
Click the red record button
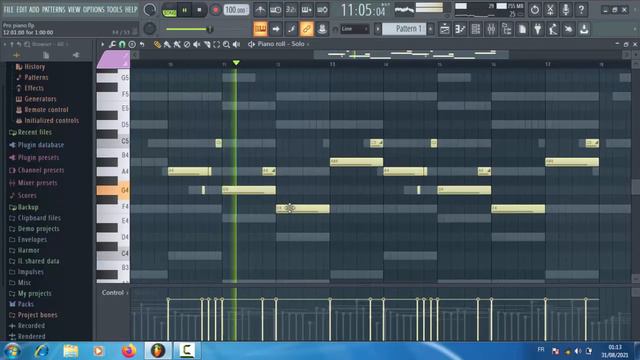(x=215, y=10)
